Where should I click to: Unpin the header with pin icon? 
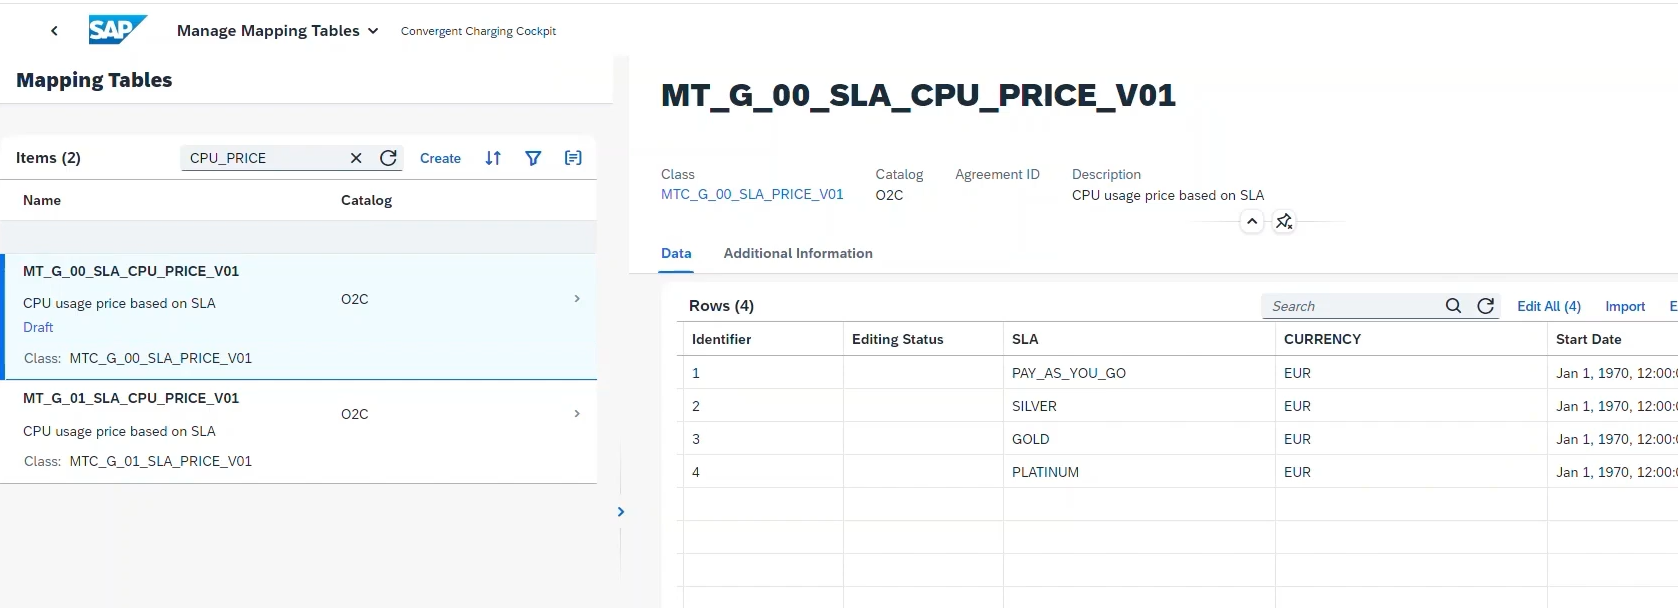[x=1284, y=221]
